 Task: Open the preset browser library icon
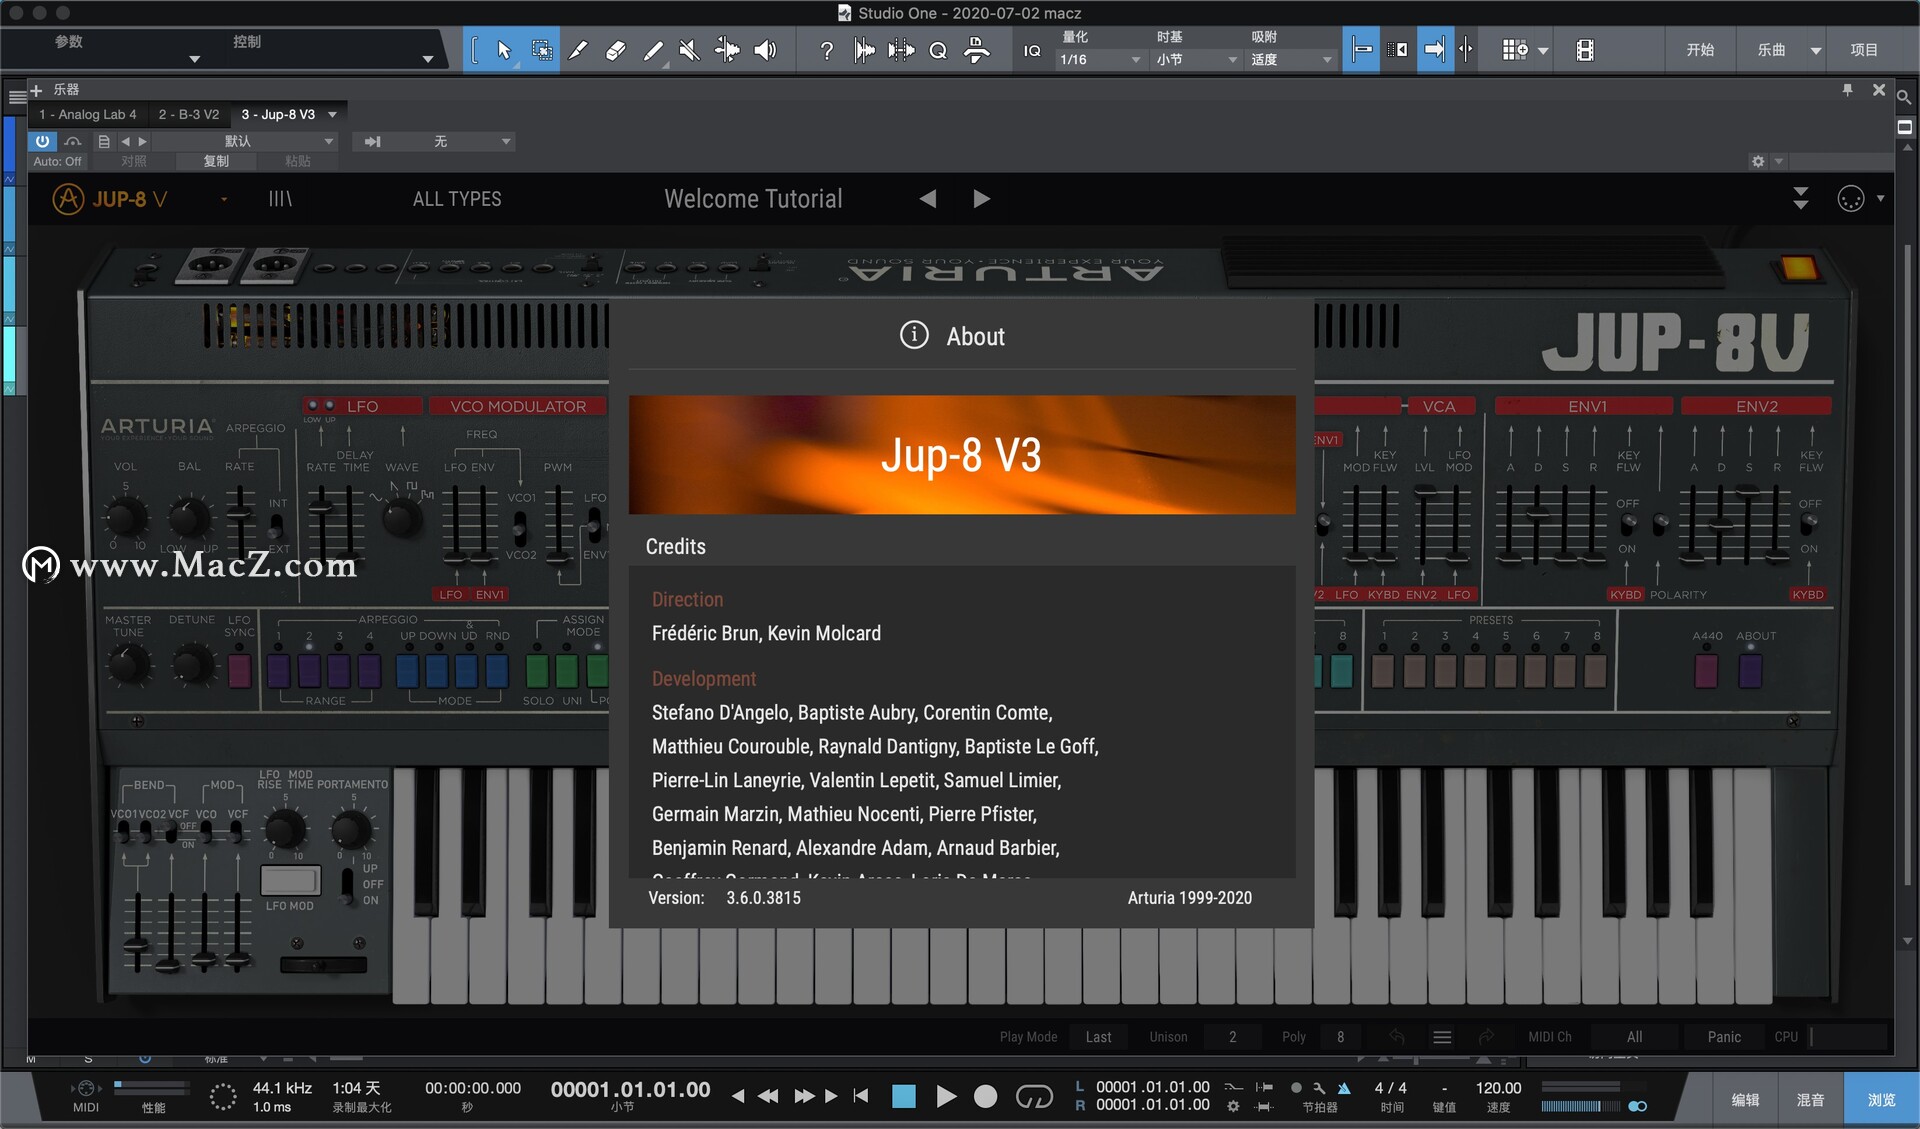coord(280,199)
